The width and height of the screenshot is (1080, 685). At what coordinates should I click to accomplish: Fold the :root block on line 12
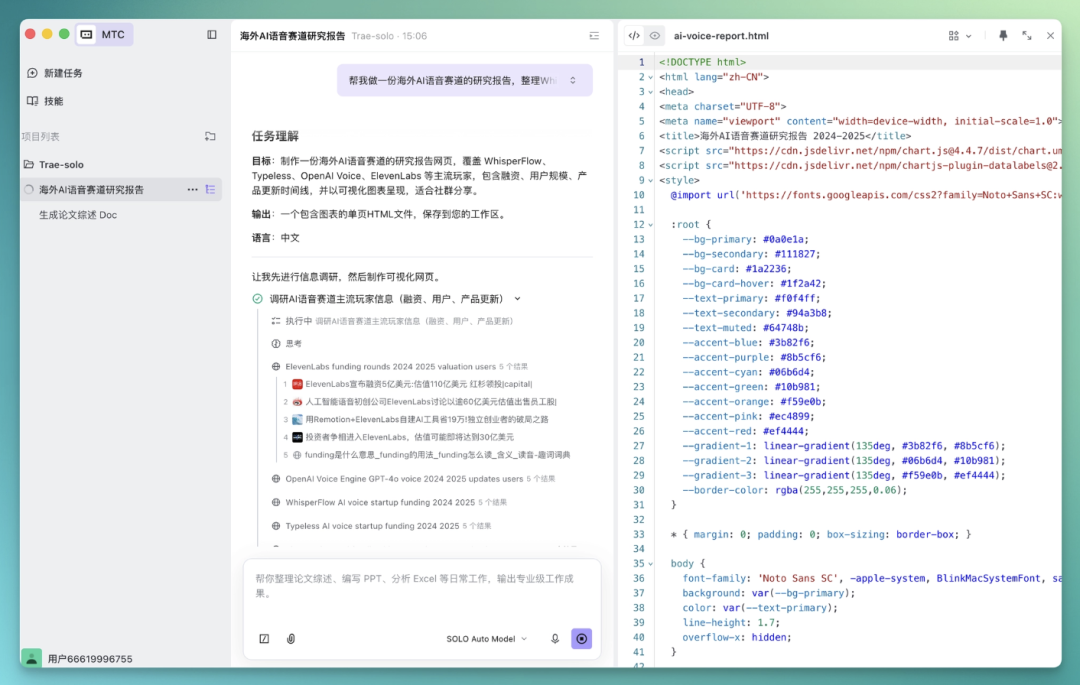pyautogui.click(x=651, y=224)
